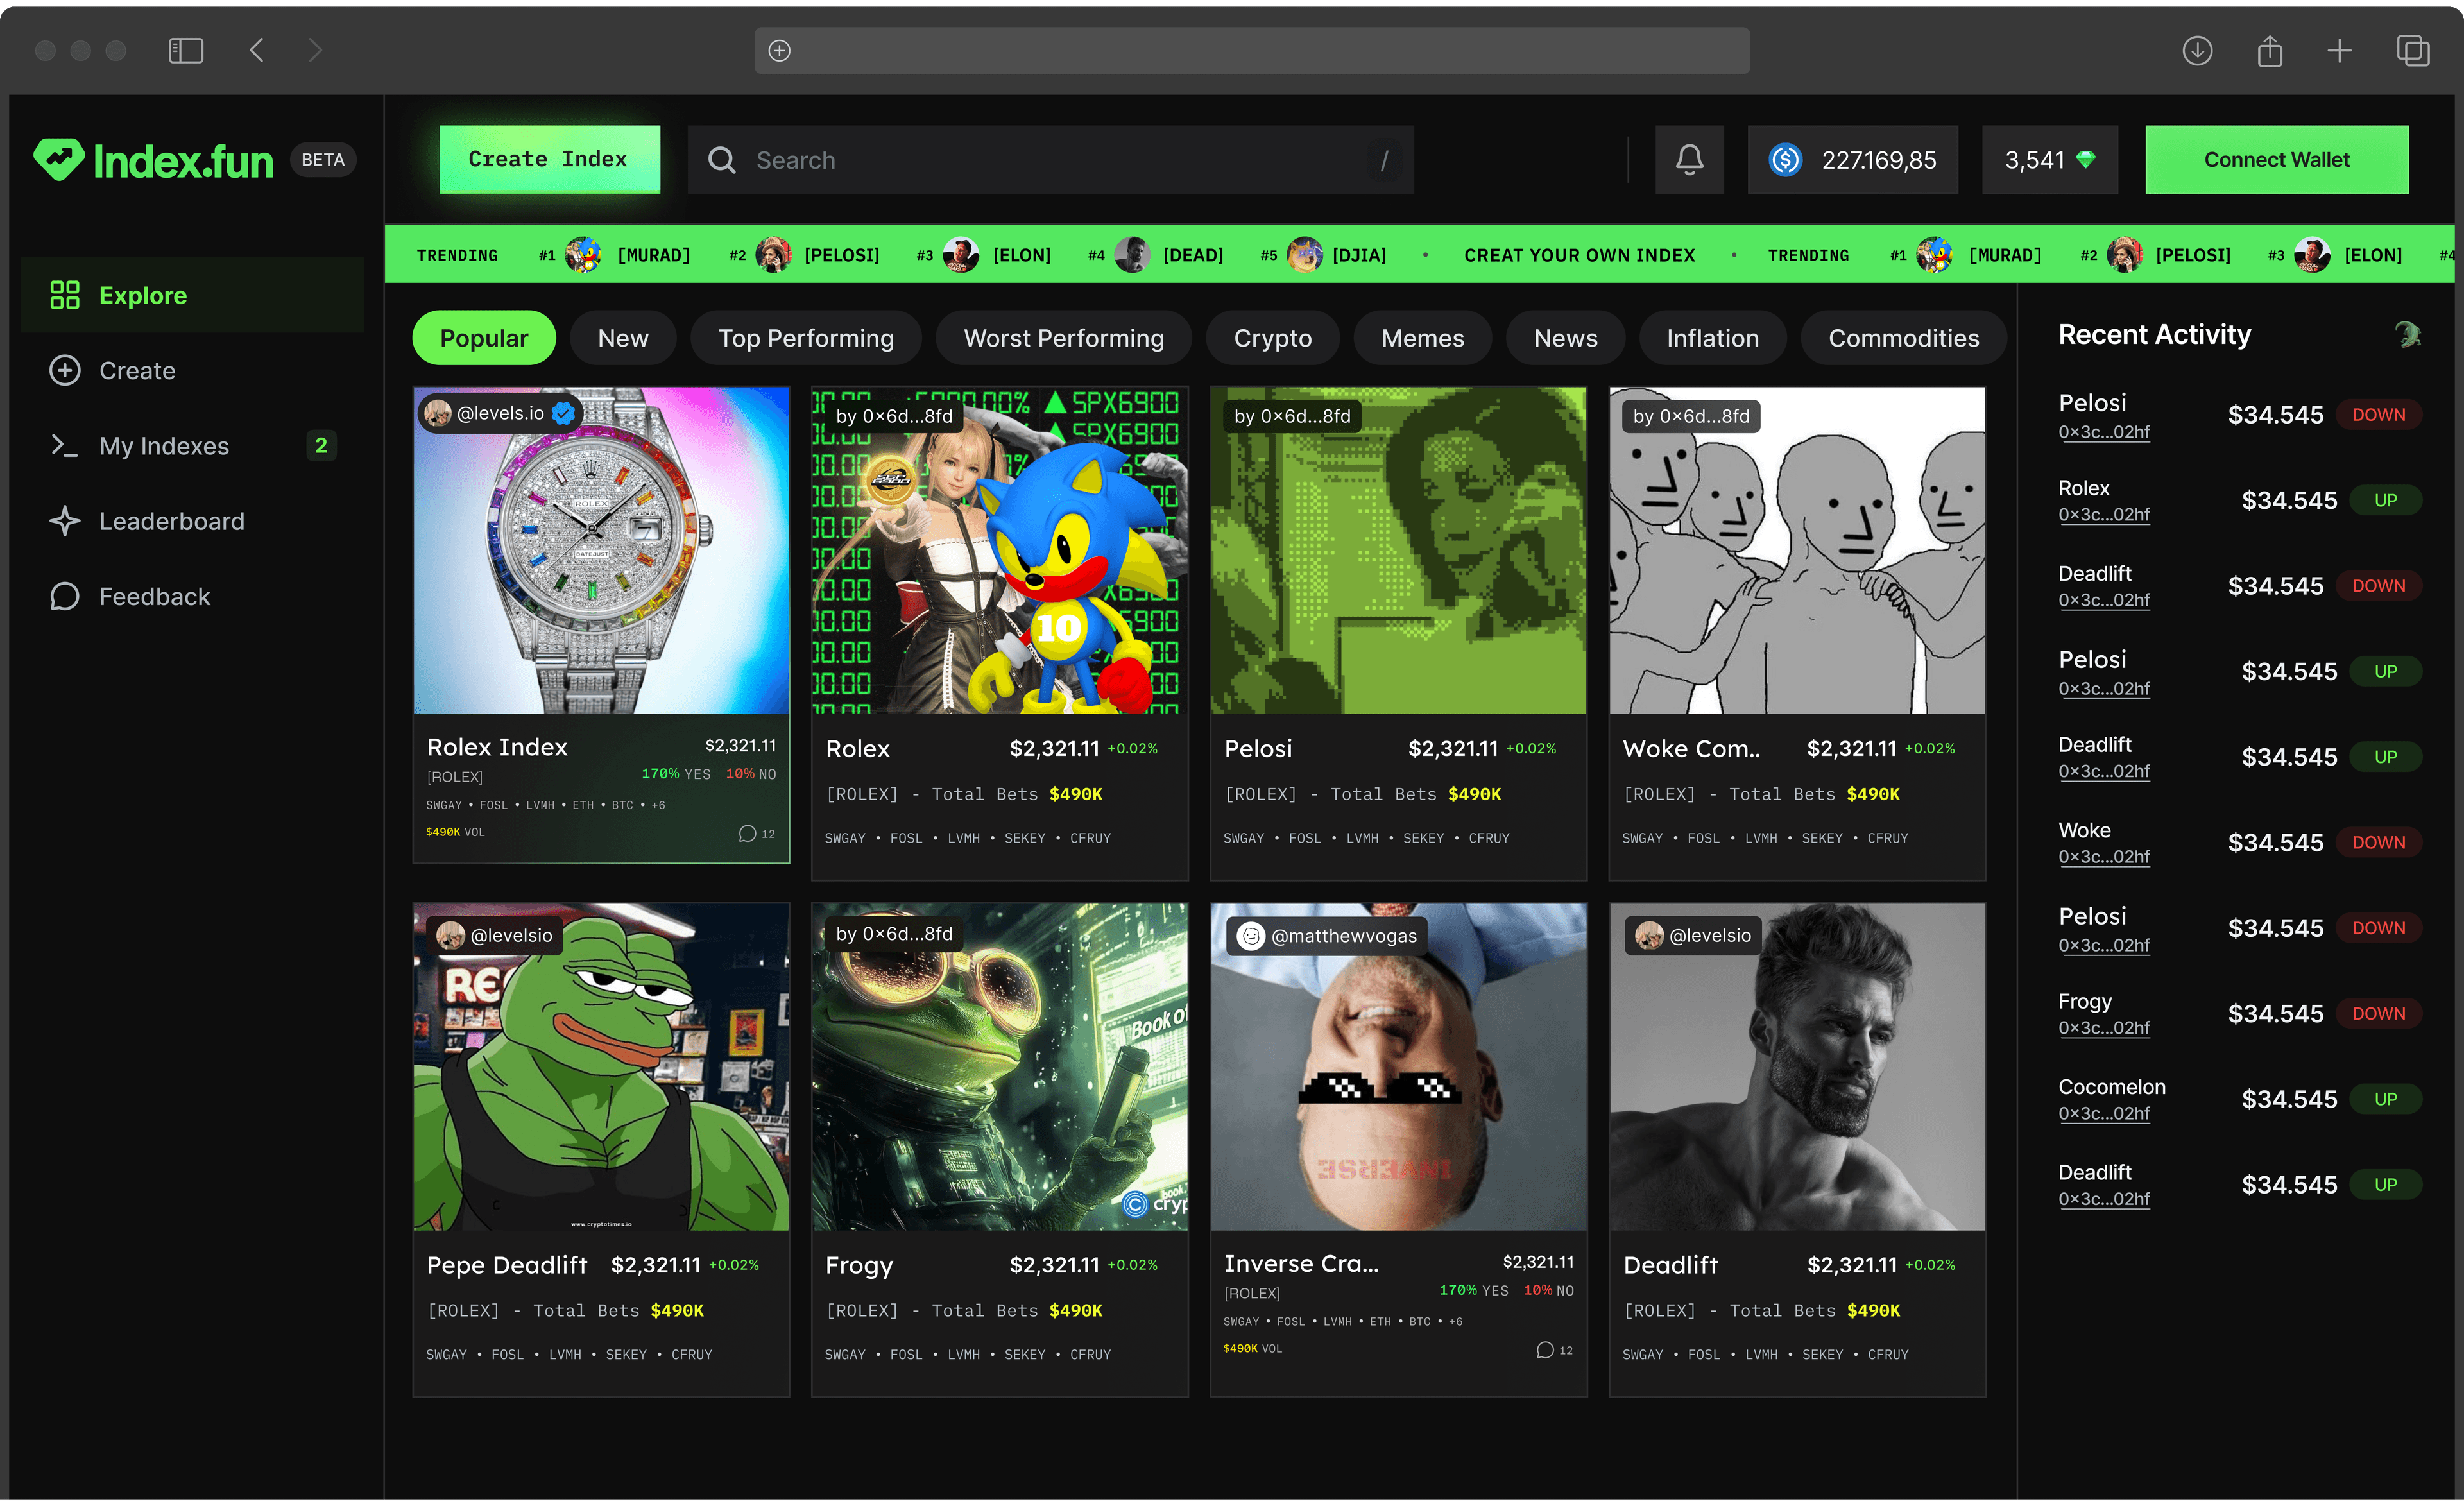Switch to the Top Performing tab

pyautogui.click(x=806, y=338)
